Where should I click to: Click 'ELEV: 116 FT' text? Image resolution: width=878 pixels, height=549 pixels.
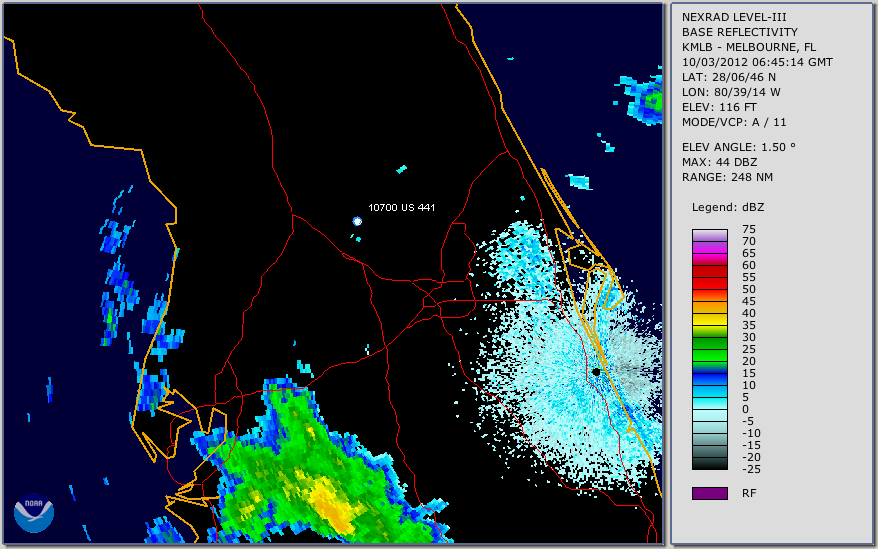(x=719, y=107)
